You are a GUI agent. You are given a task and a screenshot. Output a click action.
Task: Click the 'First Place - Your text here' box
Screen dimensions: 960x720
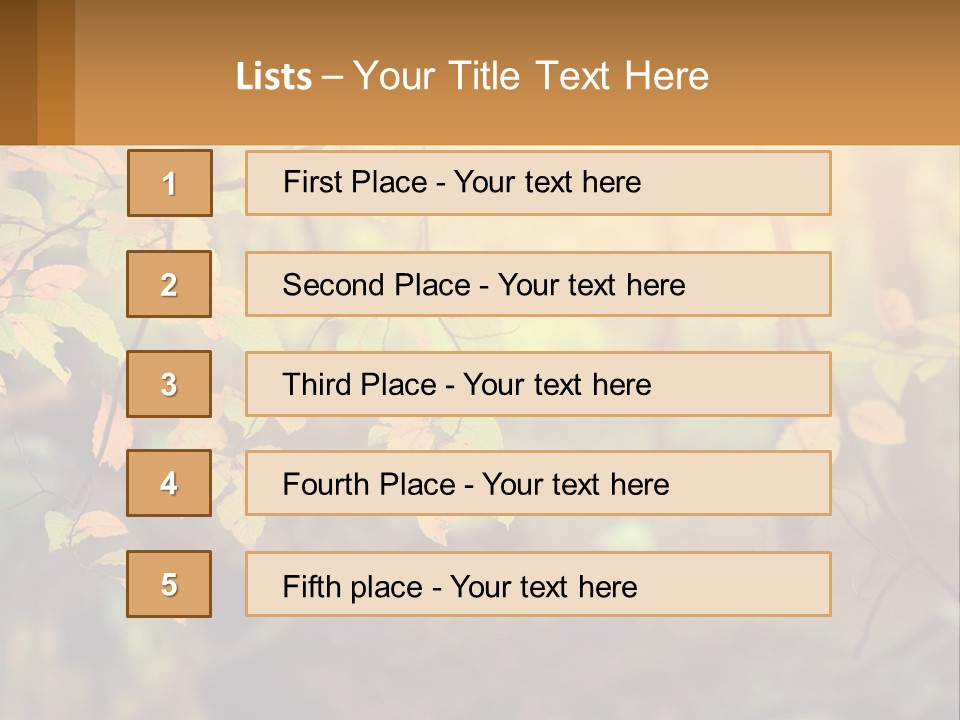point(538,183)
